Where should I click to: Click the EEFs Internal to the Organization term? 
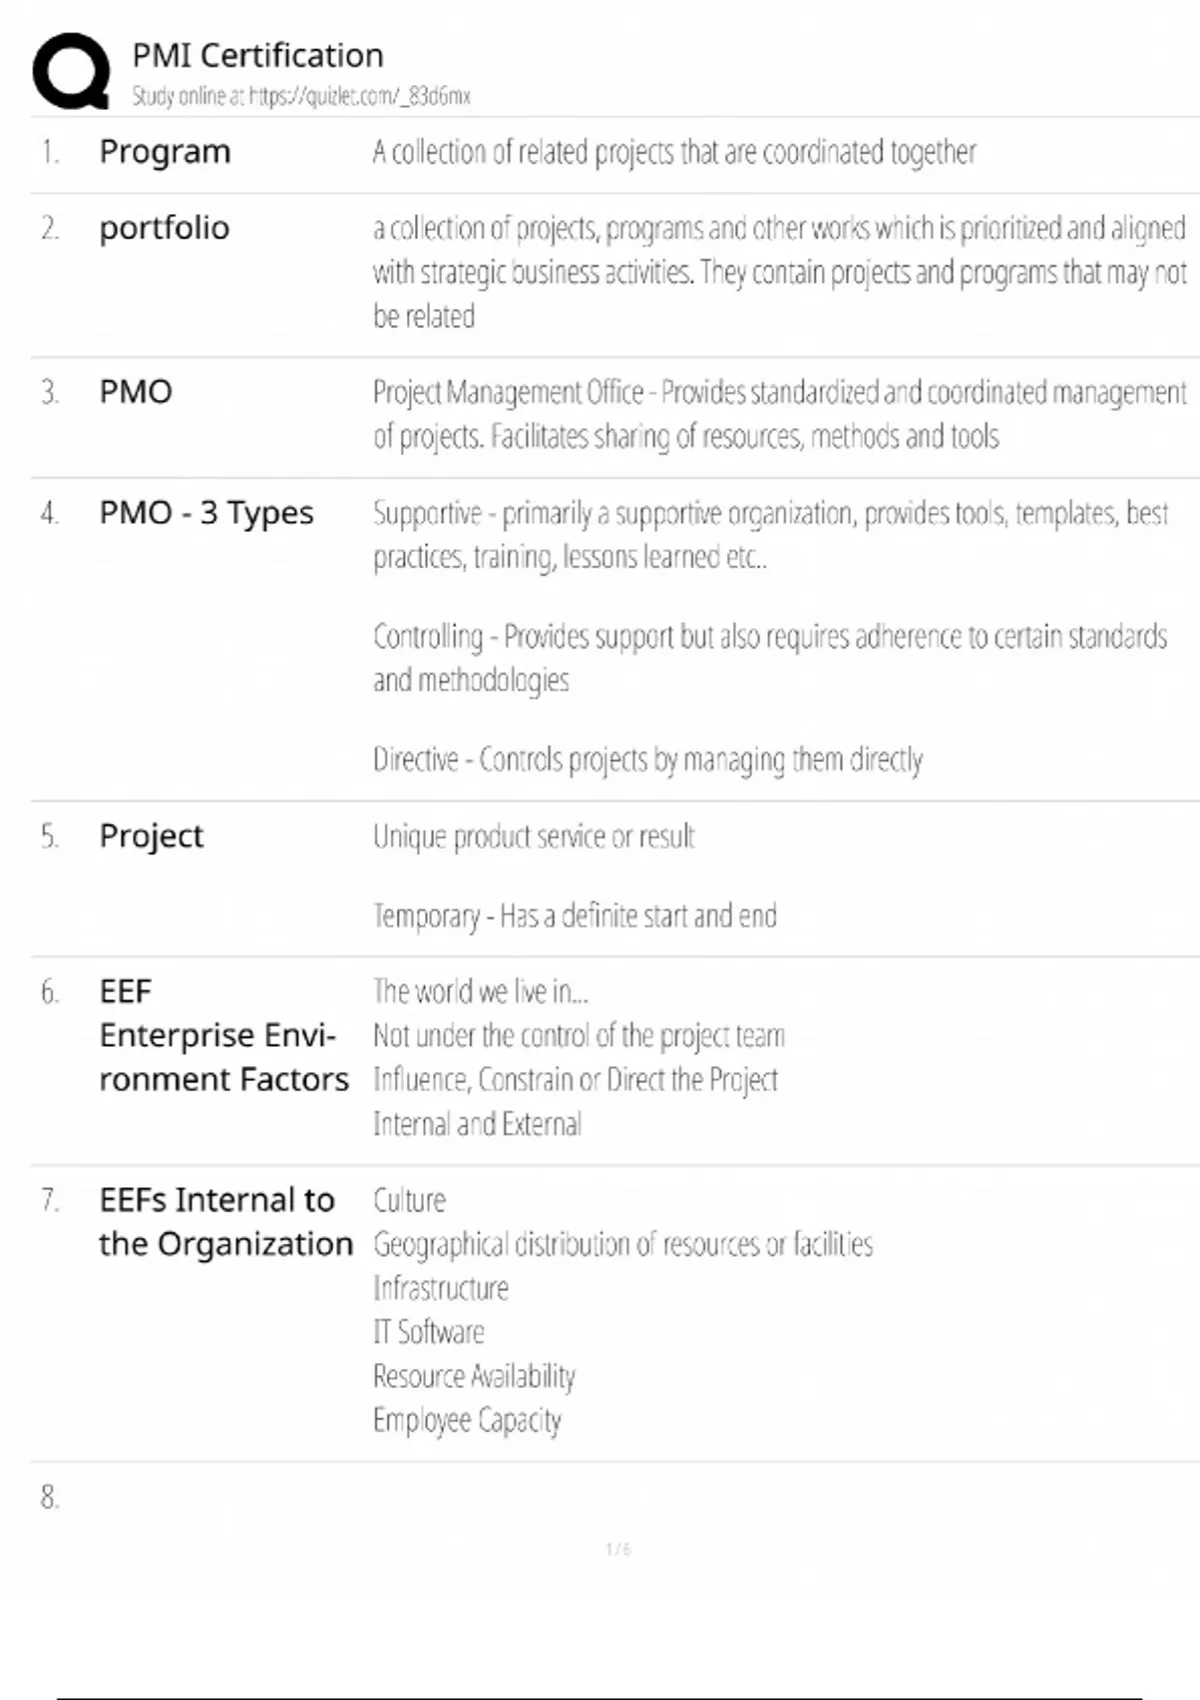[x=226, y=1221]
